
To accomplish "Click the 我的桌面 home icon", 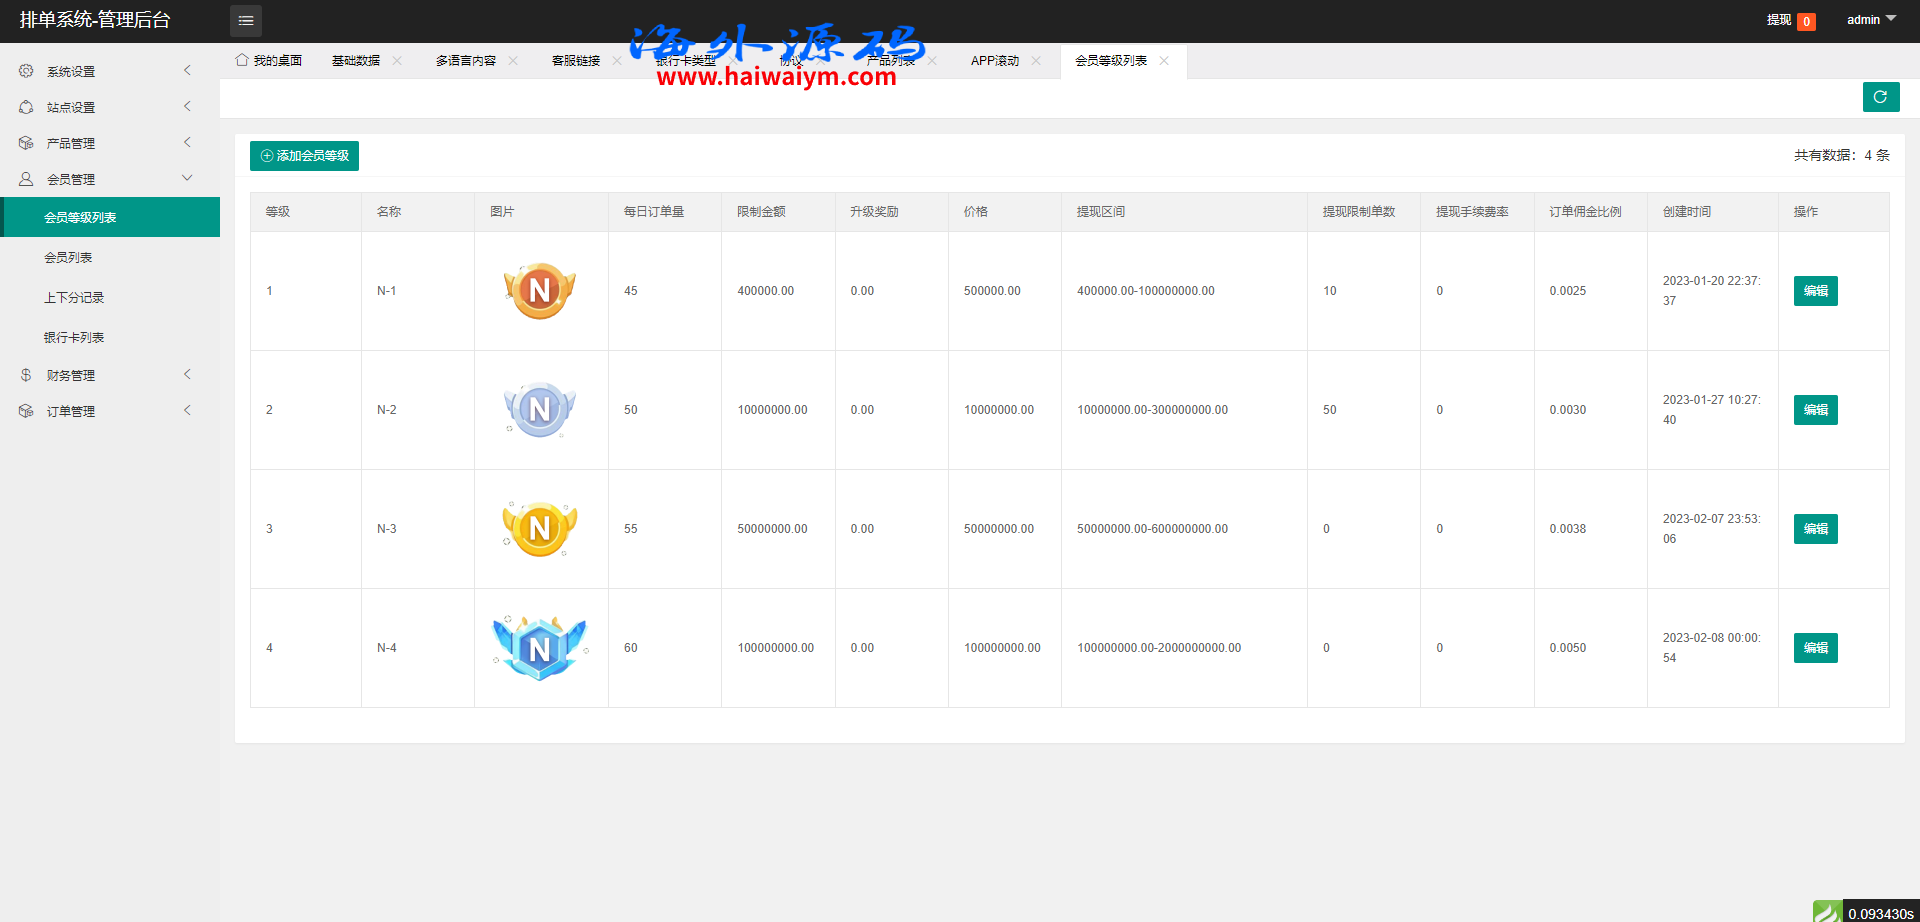I will (242, 60).
